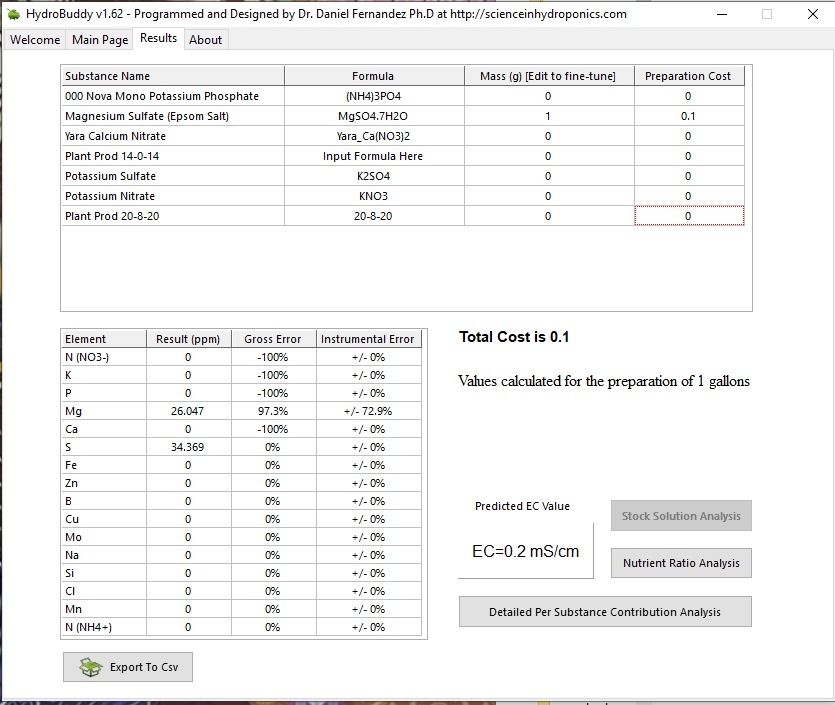
Task: Edit mass cell for Magnesium Sulfate
Action: 549,116
